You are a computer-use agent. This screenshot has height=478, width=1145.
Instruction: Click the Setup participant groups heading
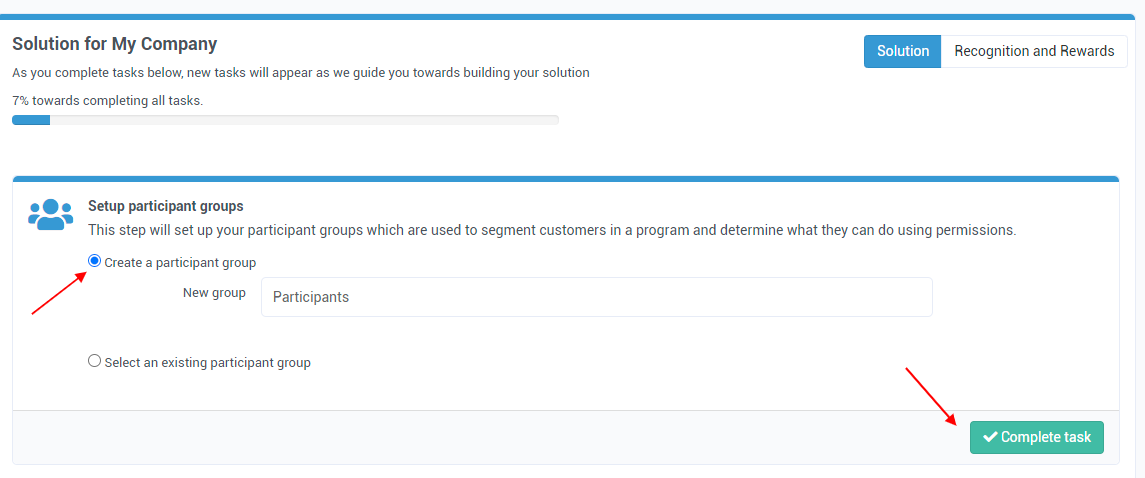pyautogui.click(x=166, y=206)
